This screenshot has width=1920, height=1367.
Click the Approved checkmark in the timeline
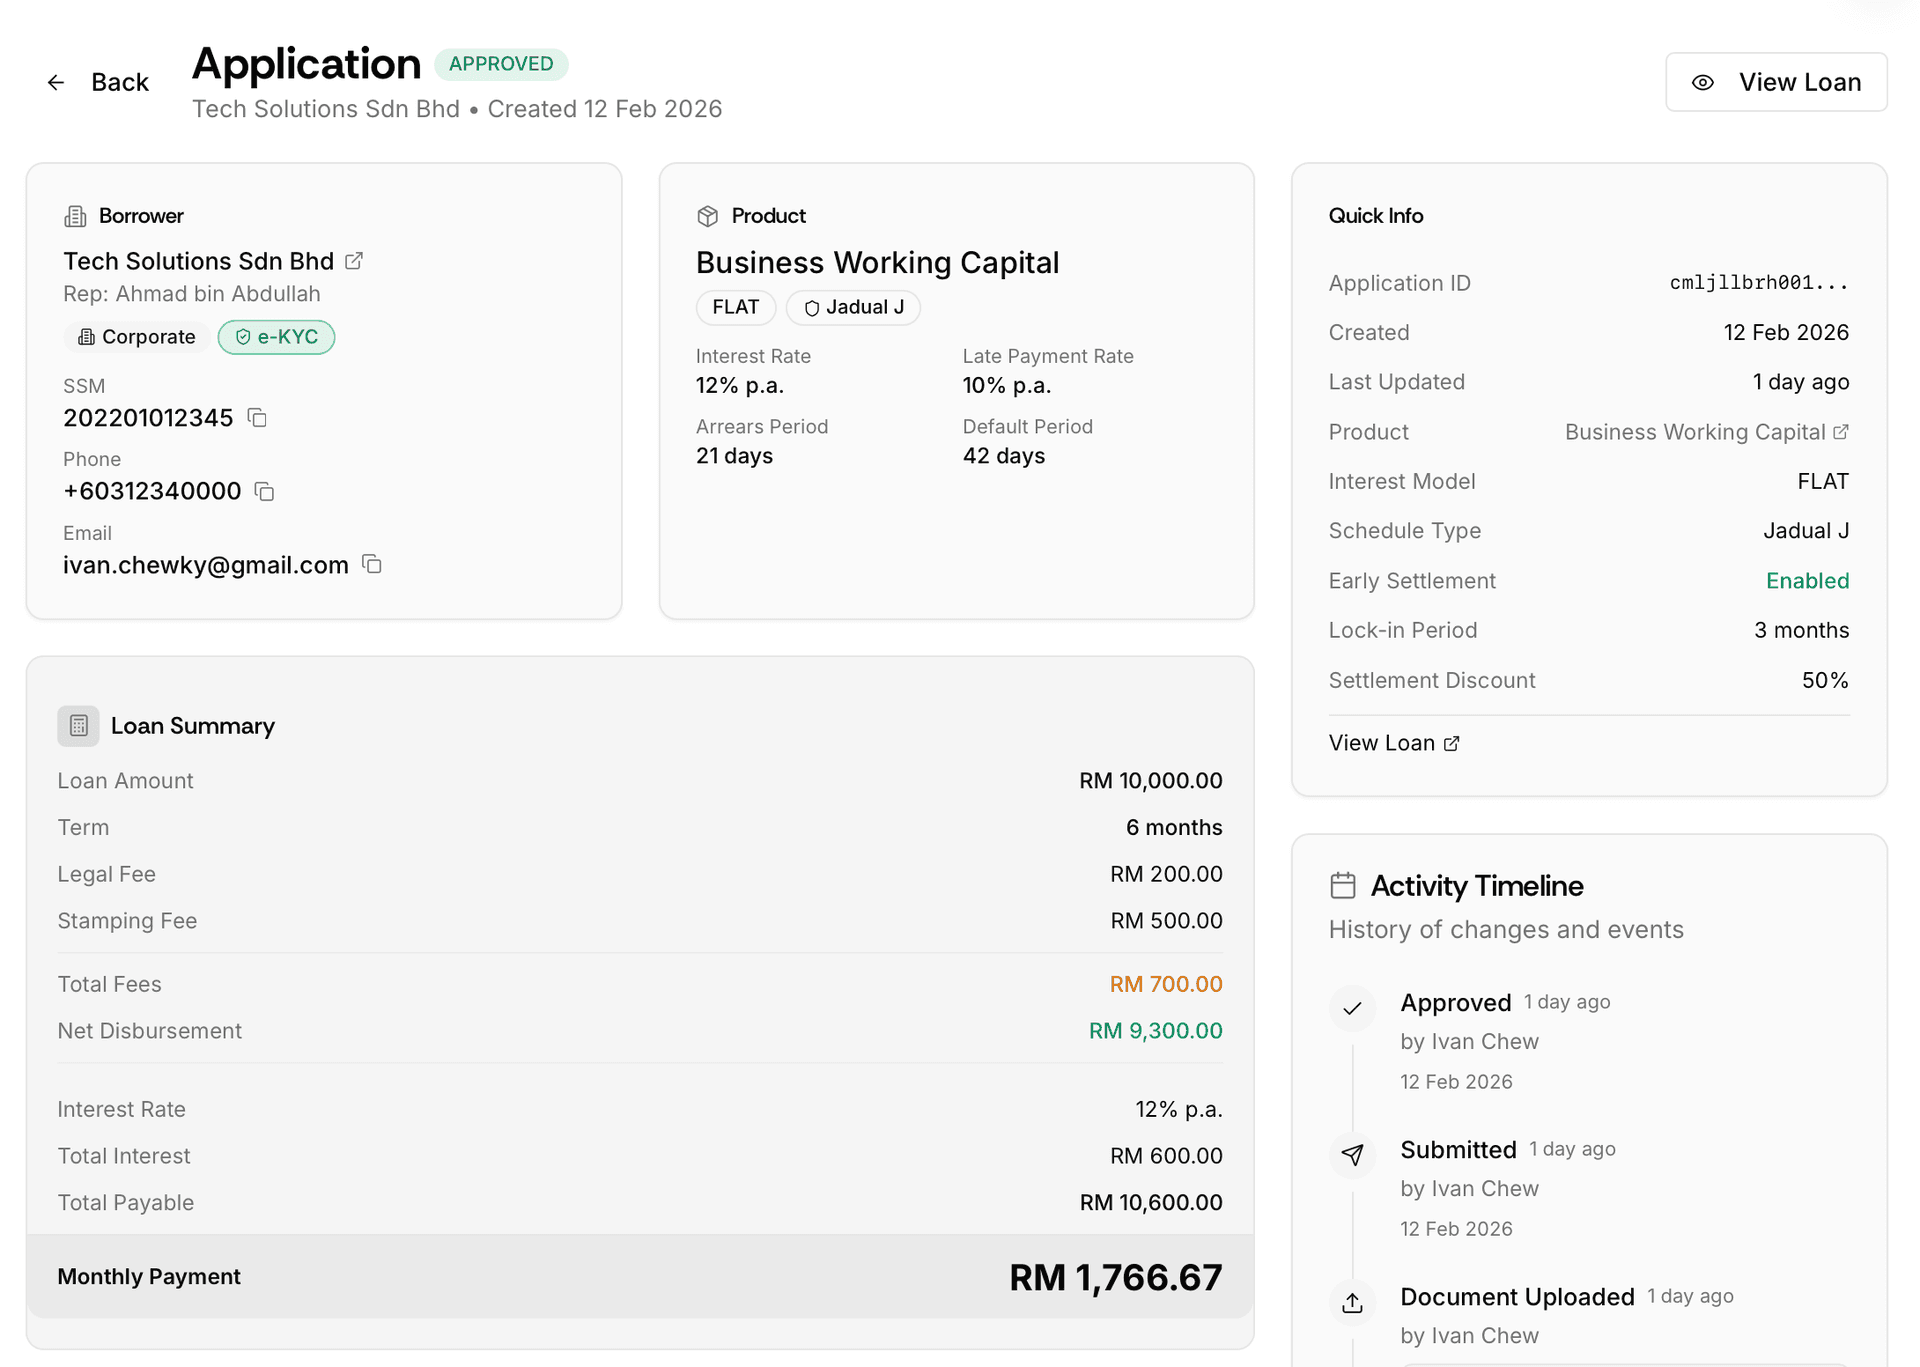[x=1352, y=1008]
